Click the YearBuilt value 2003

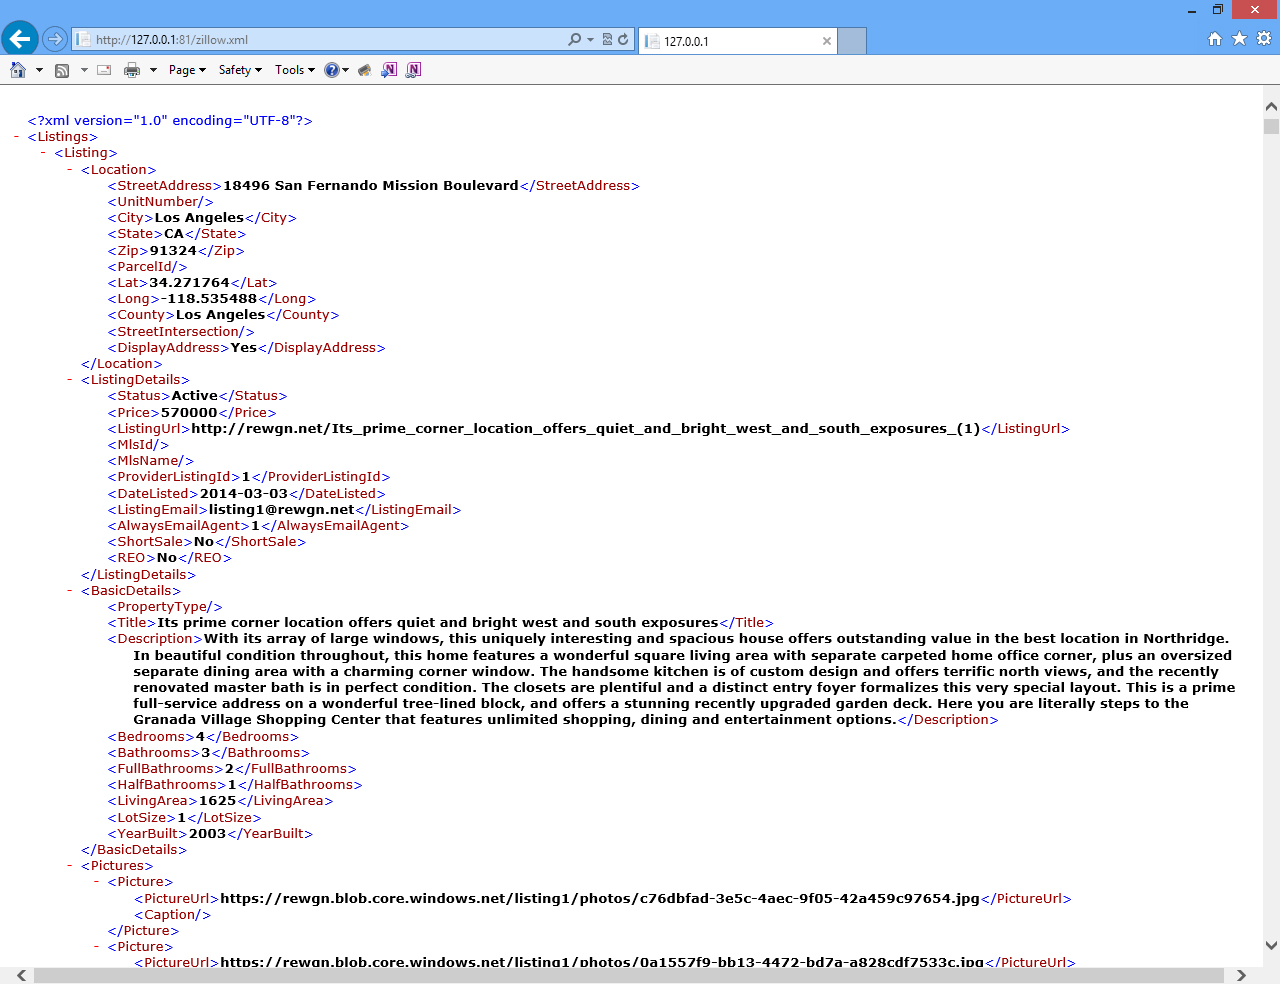208,834
